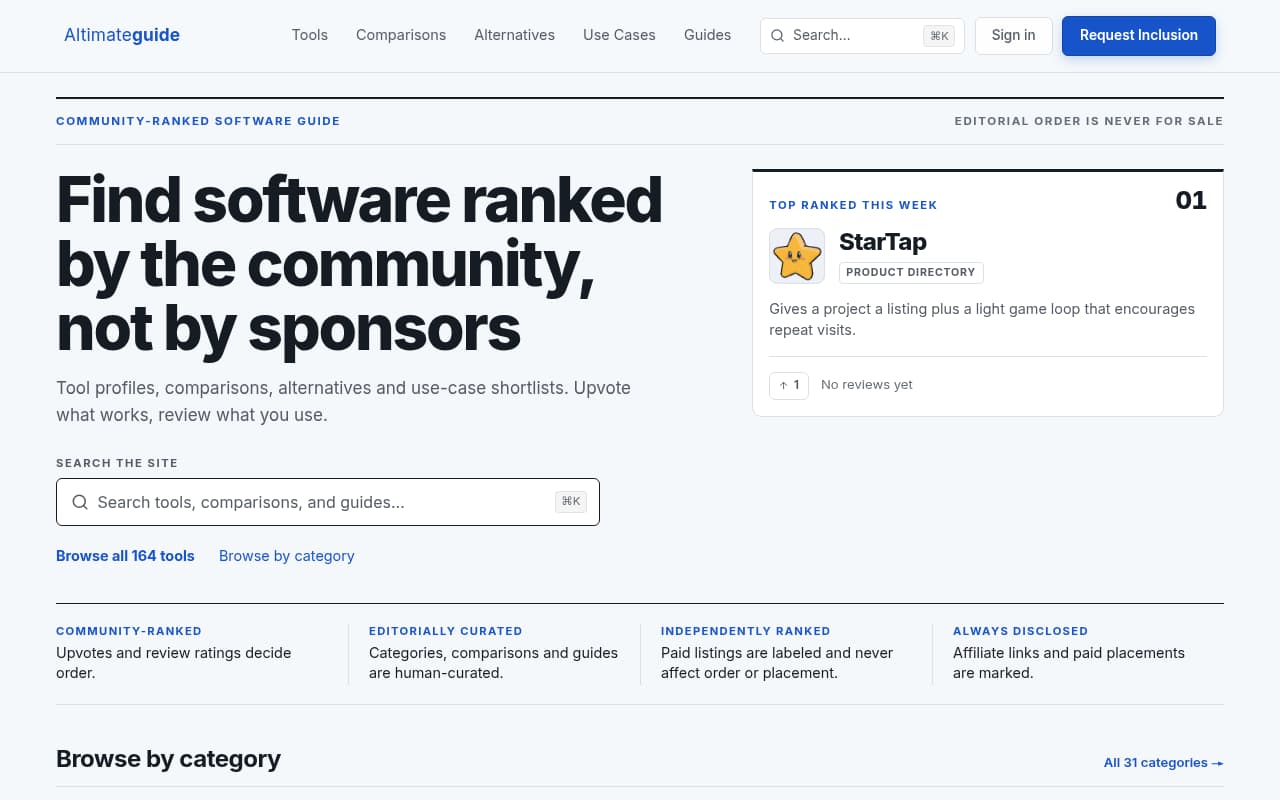Click magnifier icon in main search box

coord(80,502)
